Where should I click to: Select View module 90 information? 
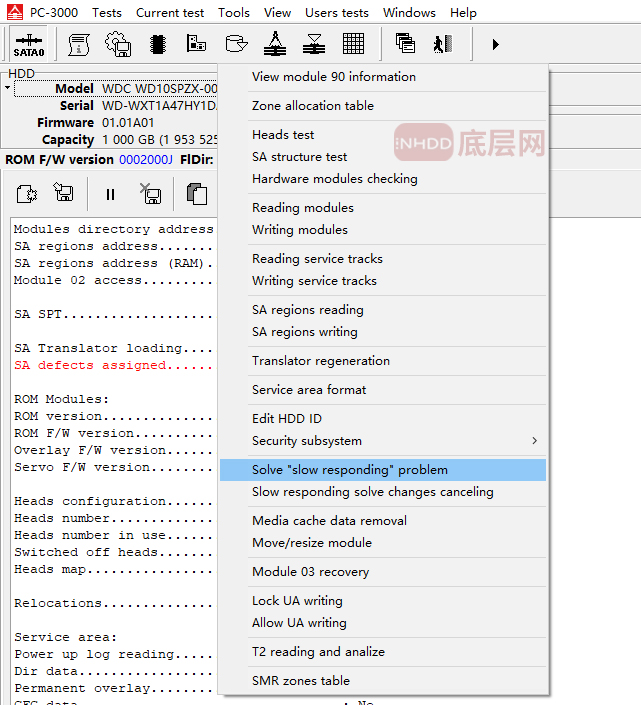pyautogui.click(x=383, y=77)
